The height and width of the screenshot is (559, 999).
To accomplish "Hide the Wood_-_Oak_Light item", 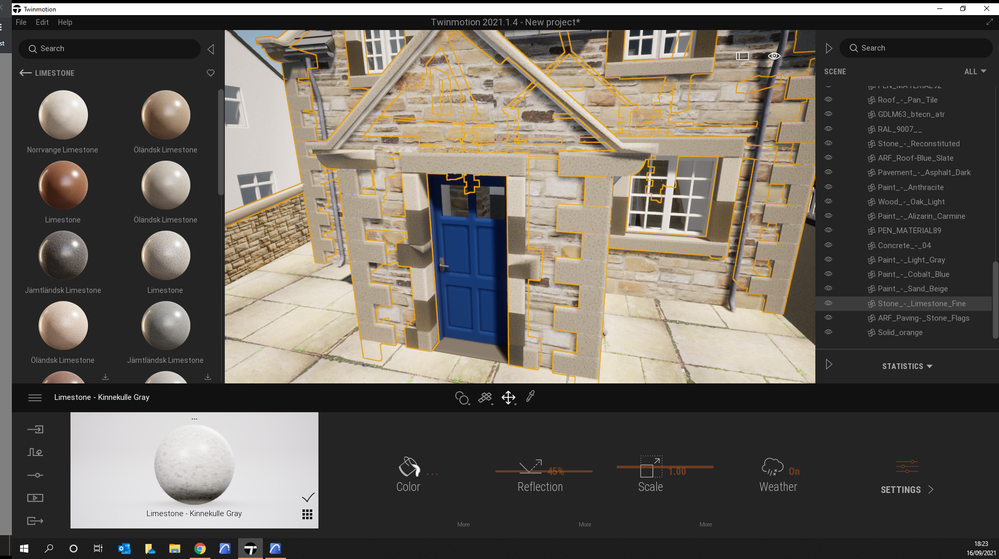I will [828, 201].
